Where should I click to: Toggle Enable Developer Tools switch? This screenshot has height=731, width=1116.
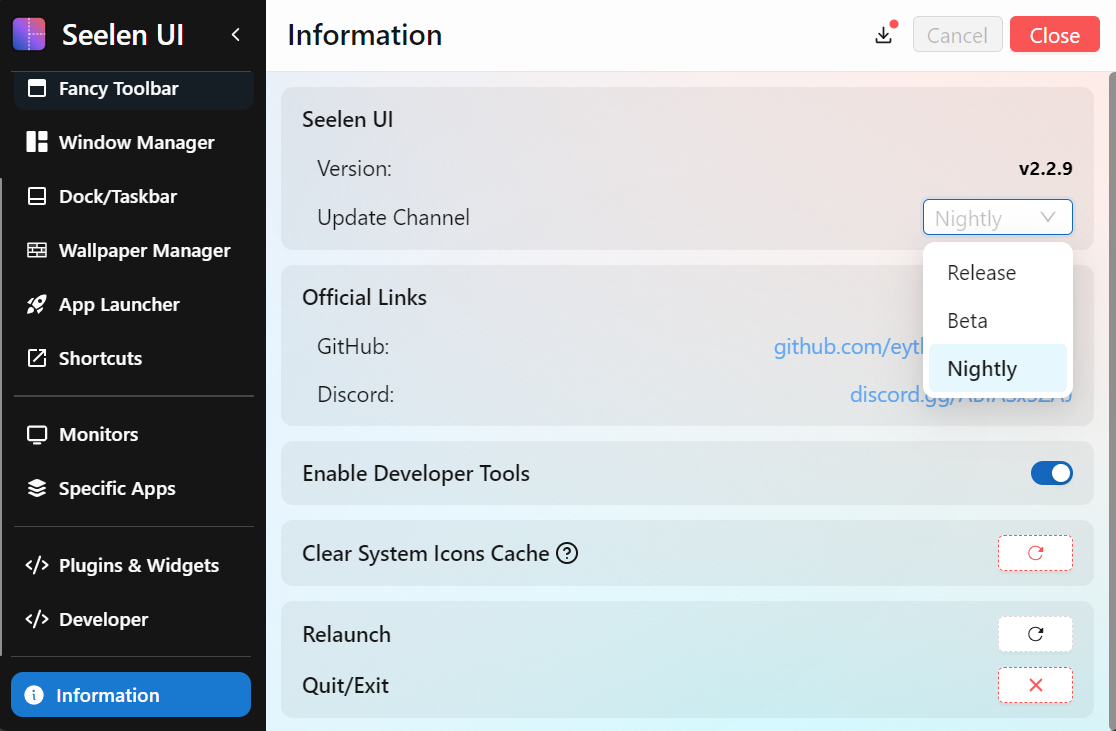[1051, 473]
